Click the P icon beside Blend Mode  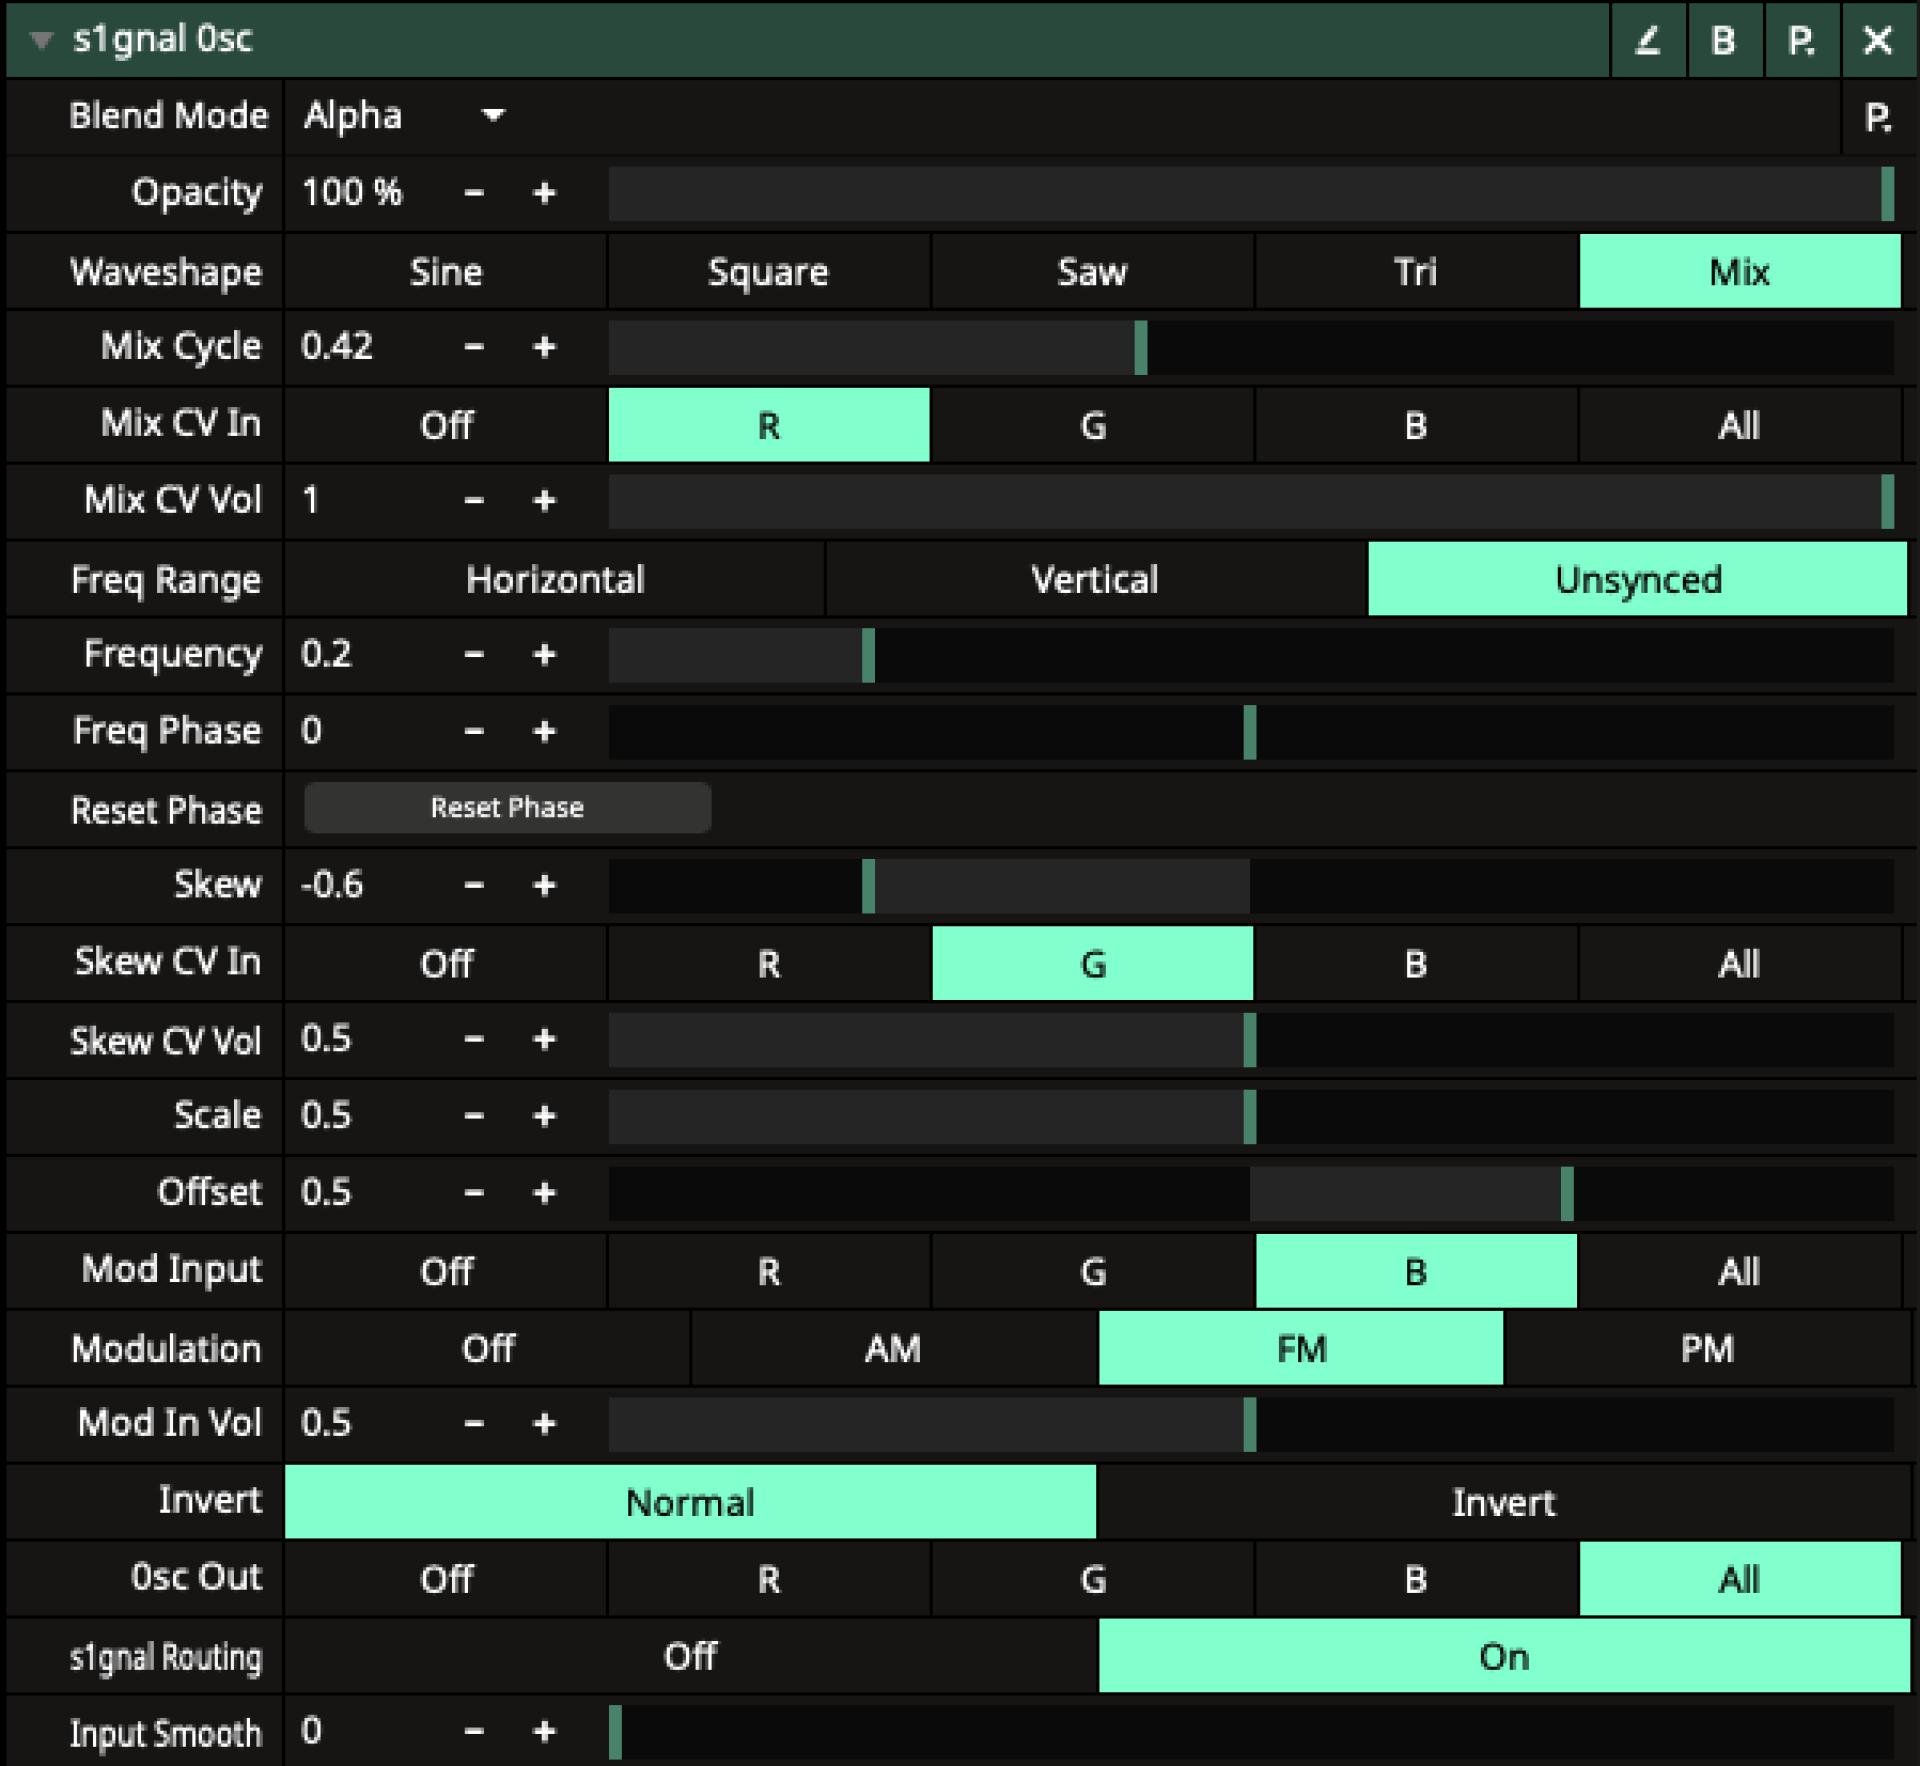[1878, 118]
